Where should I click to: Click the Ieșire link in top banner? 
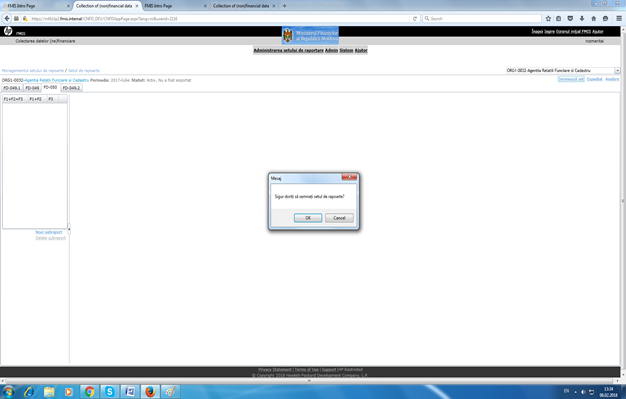tap(549, 31)
